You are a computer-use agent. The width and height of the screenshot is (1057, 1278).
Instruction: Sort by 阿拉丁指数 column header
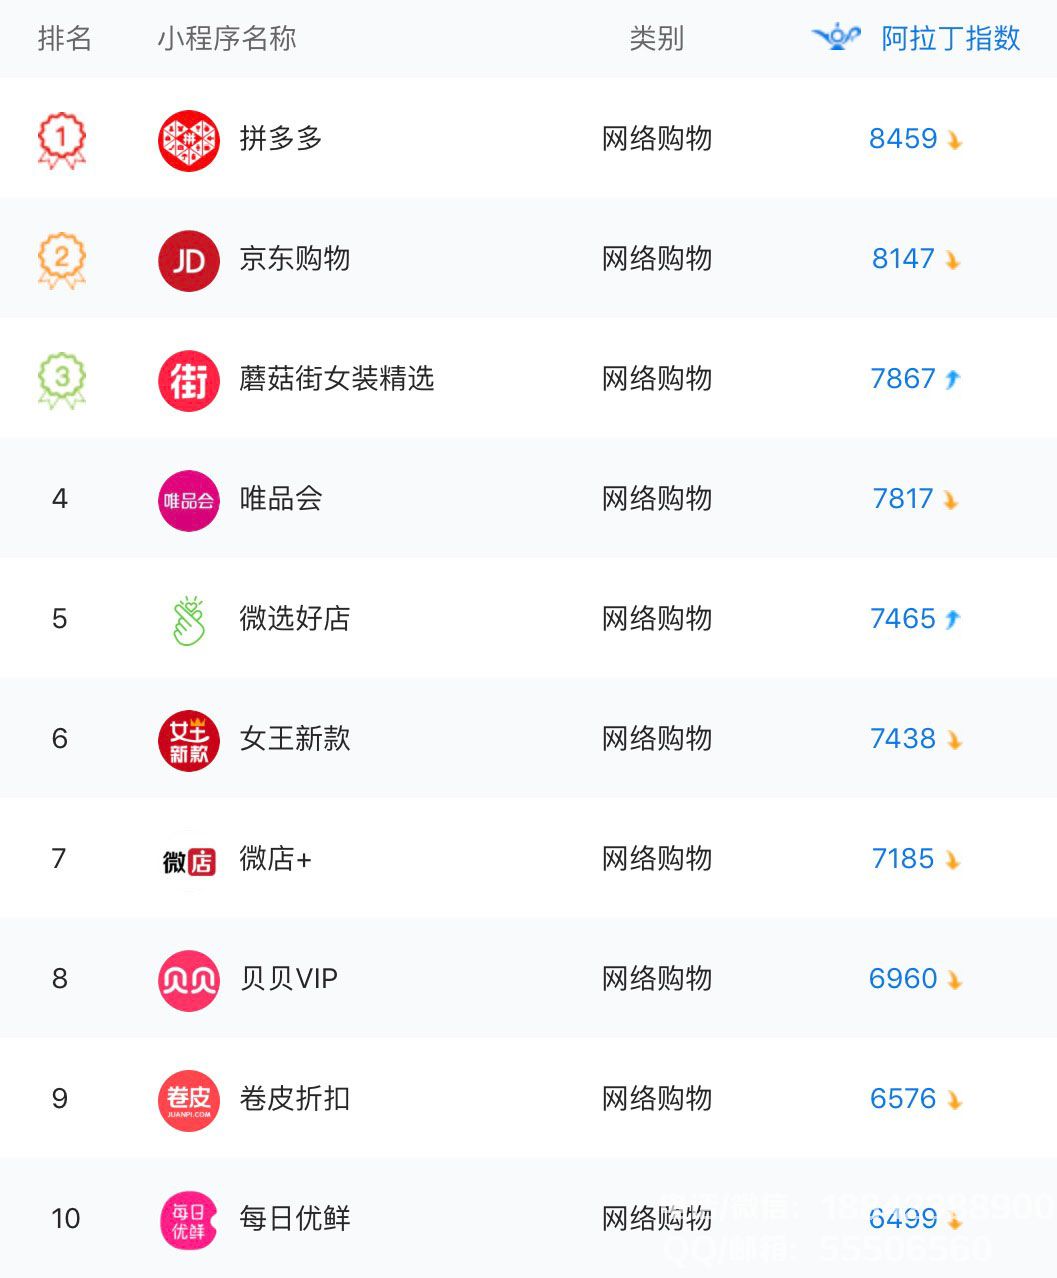coord(950,38)
